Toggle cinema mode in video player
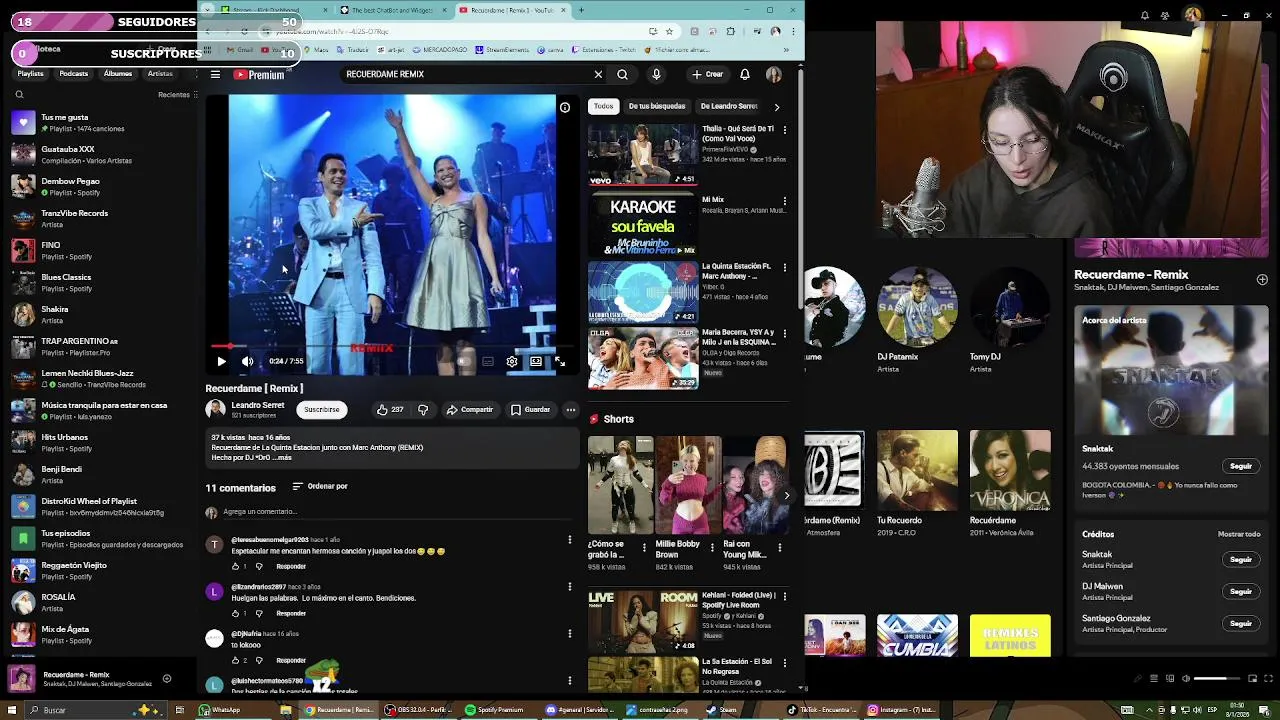 coord(536,361)
